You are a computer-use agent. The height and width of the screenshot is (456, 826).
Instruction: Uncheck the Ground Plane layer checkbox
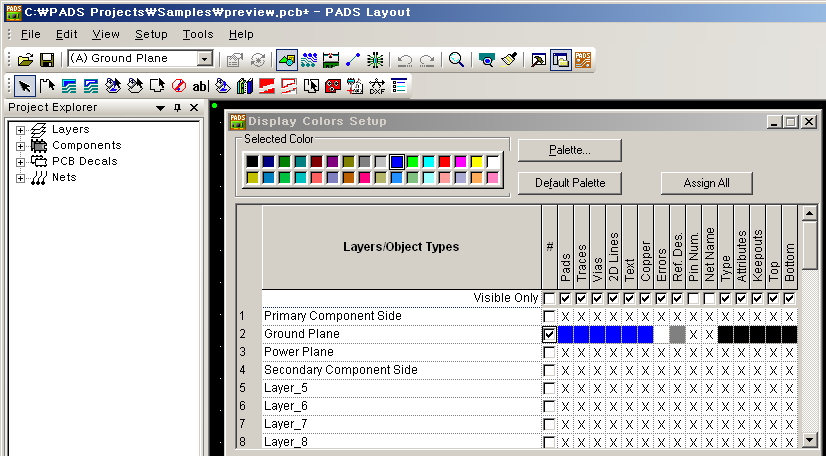click(x=549, y=334)
